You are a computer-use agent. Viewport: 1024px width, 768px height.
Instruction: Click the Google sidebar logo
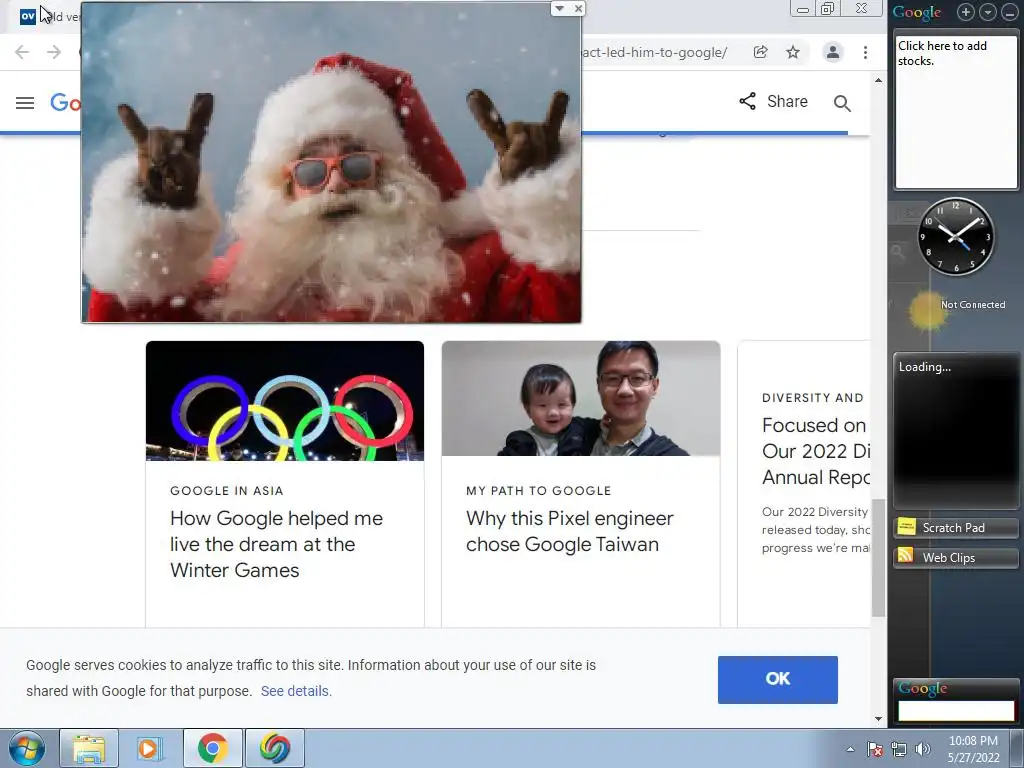(917, 12)
